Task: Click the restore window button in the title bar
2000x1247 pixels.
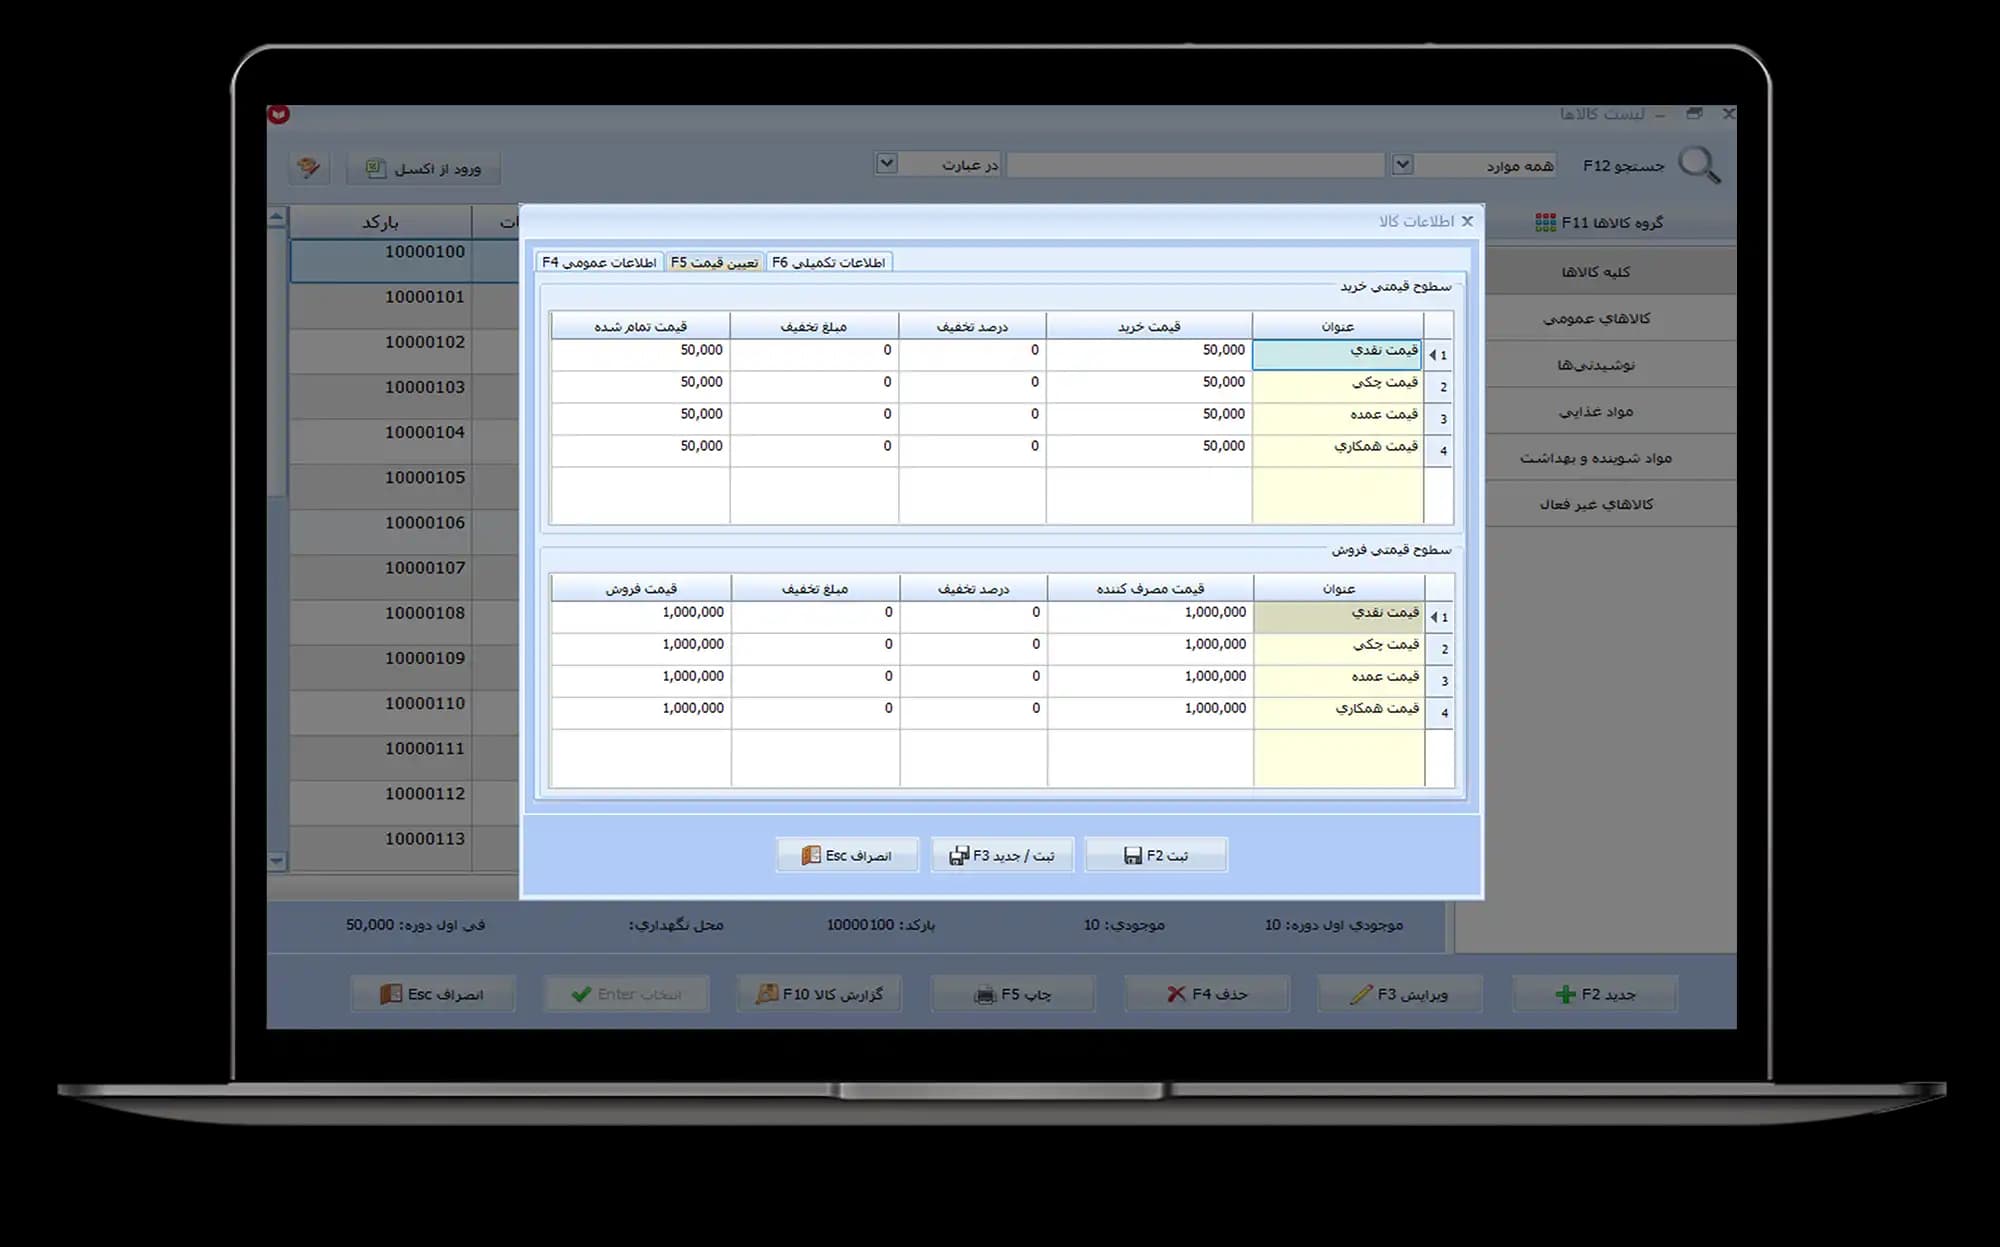Action: tap(1694, 114)
